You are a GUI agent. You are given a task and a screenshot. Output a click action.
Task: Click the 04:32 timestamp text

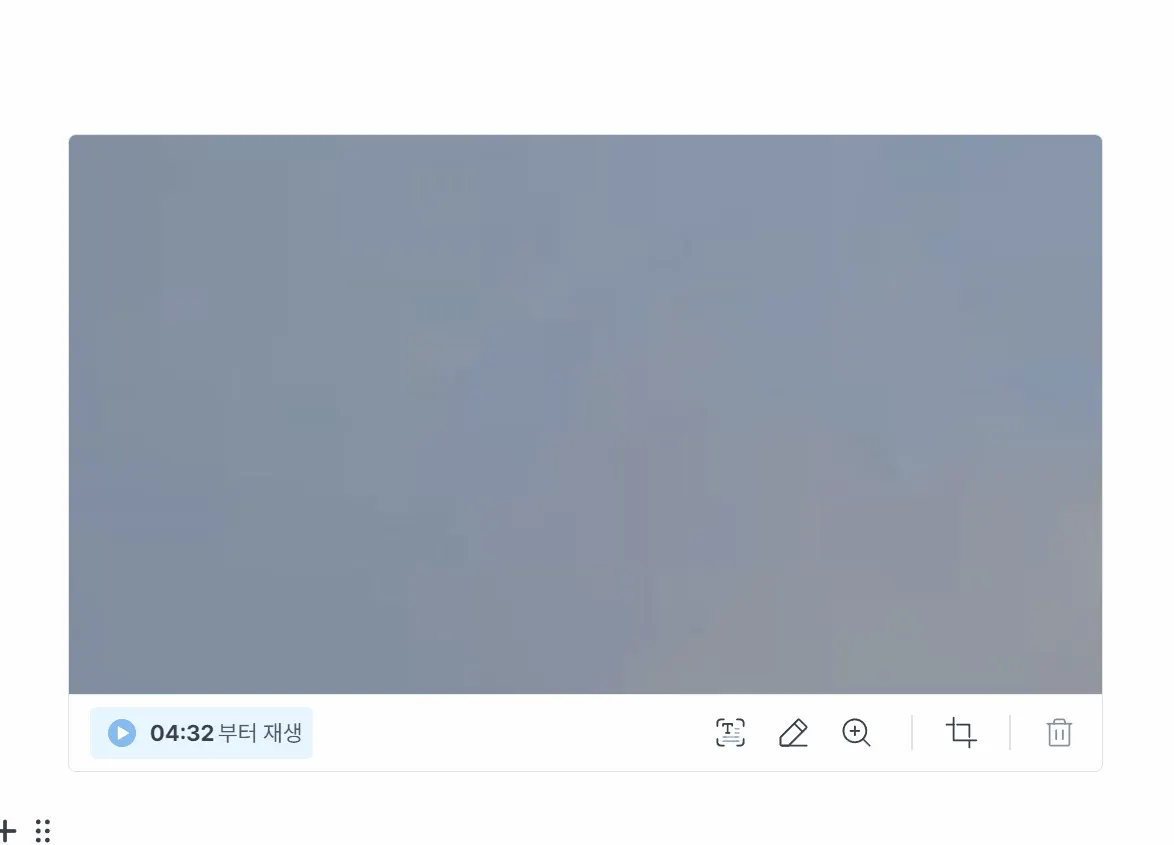182,733
